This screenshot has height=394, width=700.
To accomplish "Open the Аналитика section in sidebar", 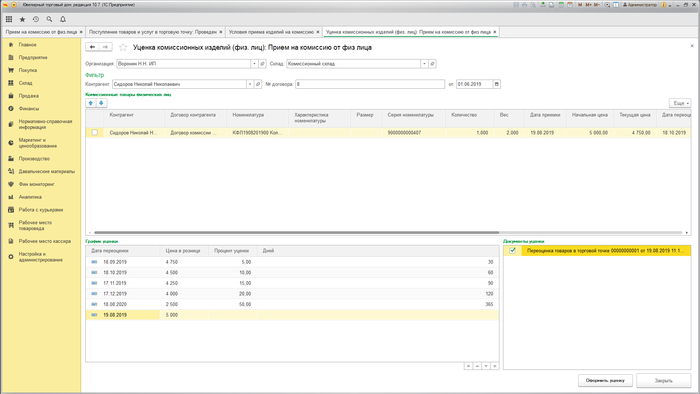I will [30, 197].
